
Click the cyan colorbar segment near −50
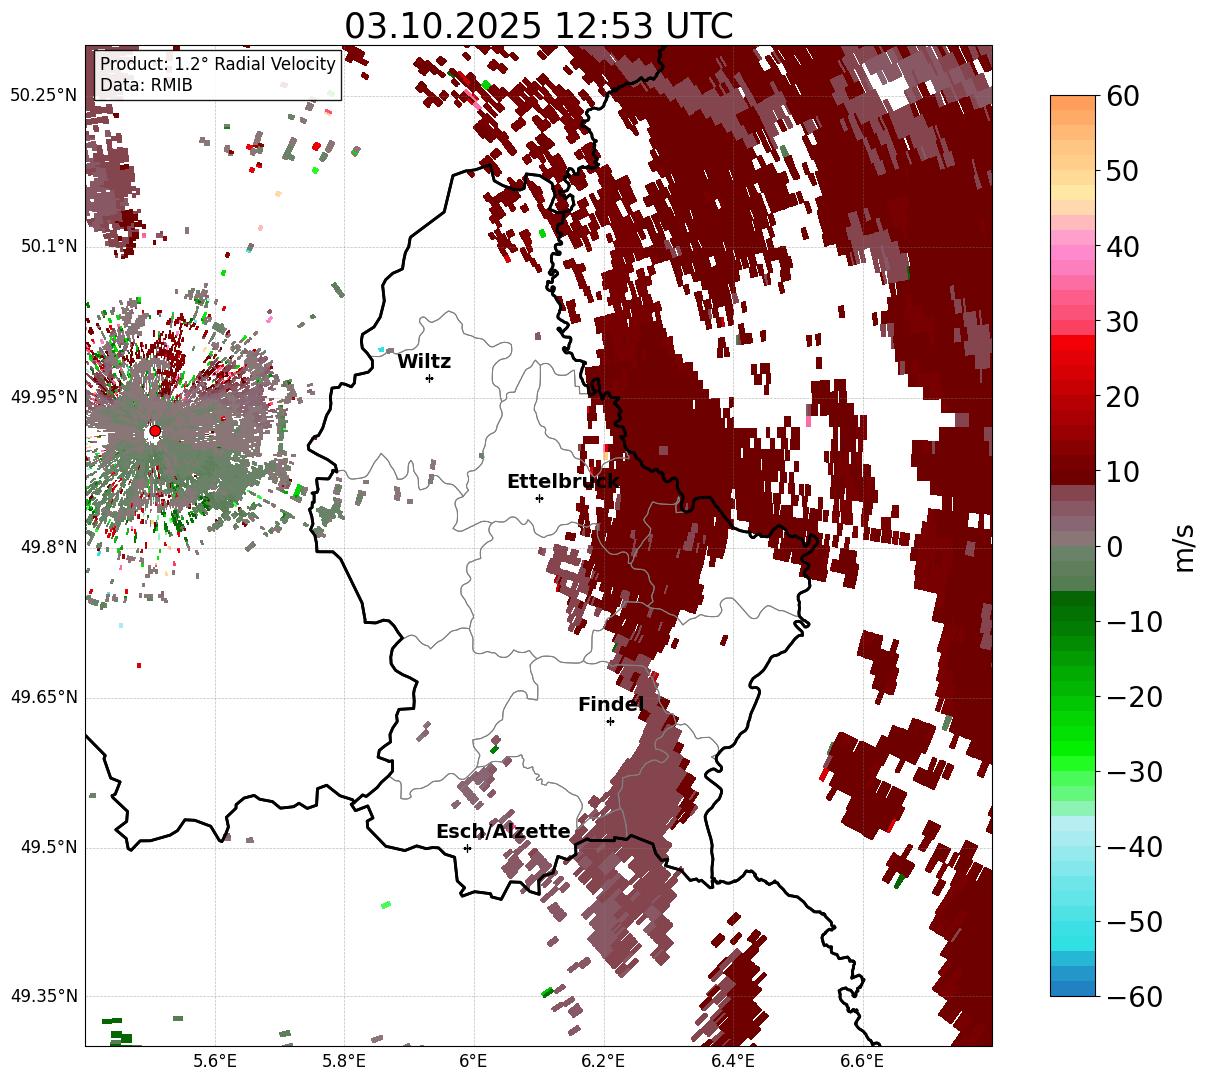[x=1073, y=920]
